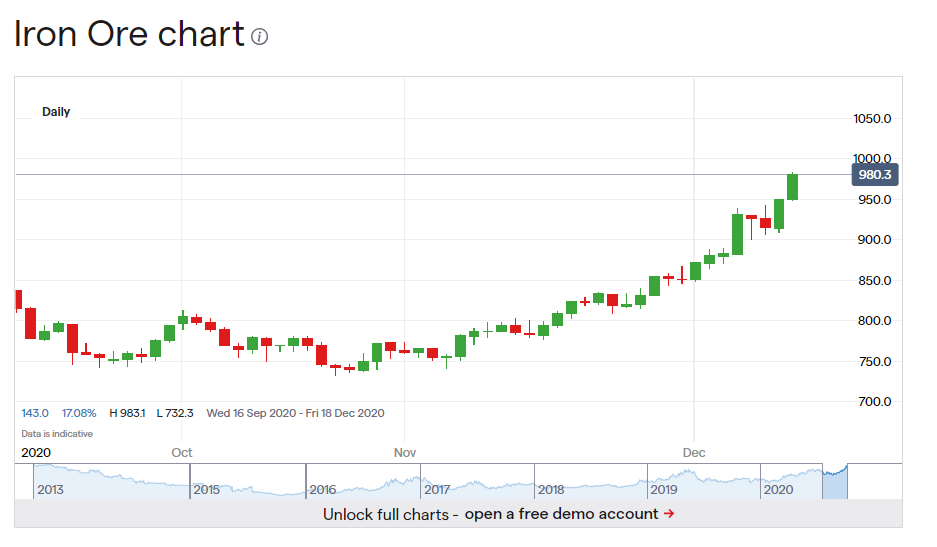Click the latest green candlestick at 980

click(x=792, y=187)
